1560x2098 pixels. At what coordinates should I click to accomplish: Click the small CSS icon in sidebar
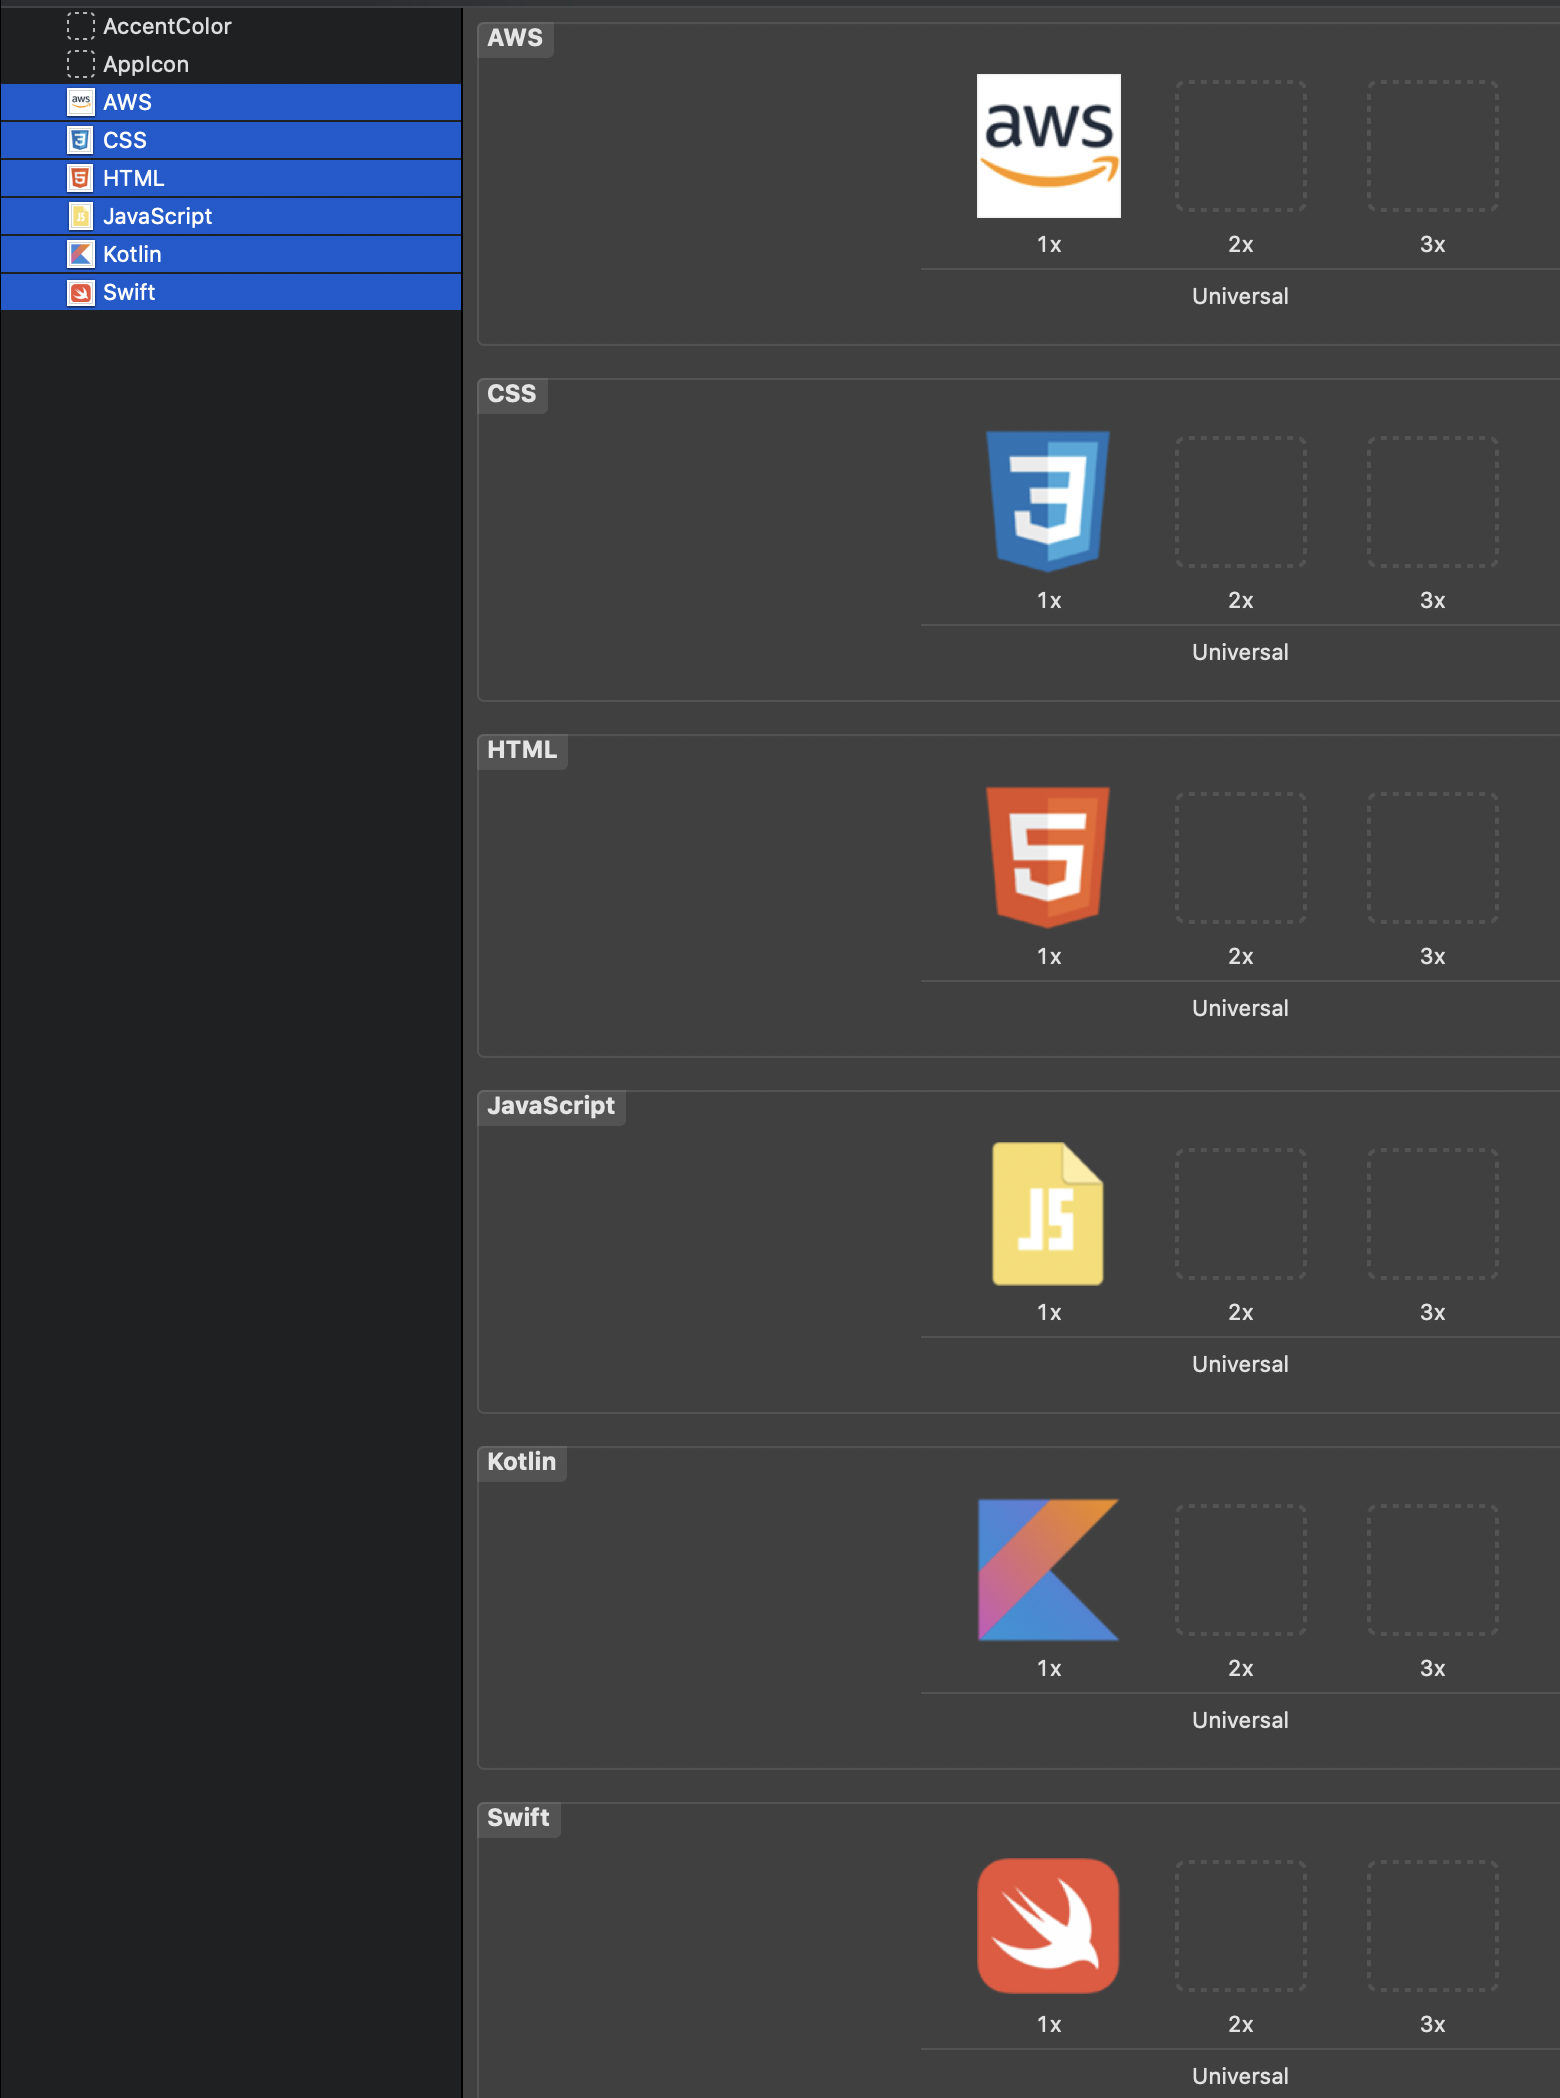(x=81, y=140)
